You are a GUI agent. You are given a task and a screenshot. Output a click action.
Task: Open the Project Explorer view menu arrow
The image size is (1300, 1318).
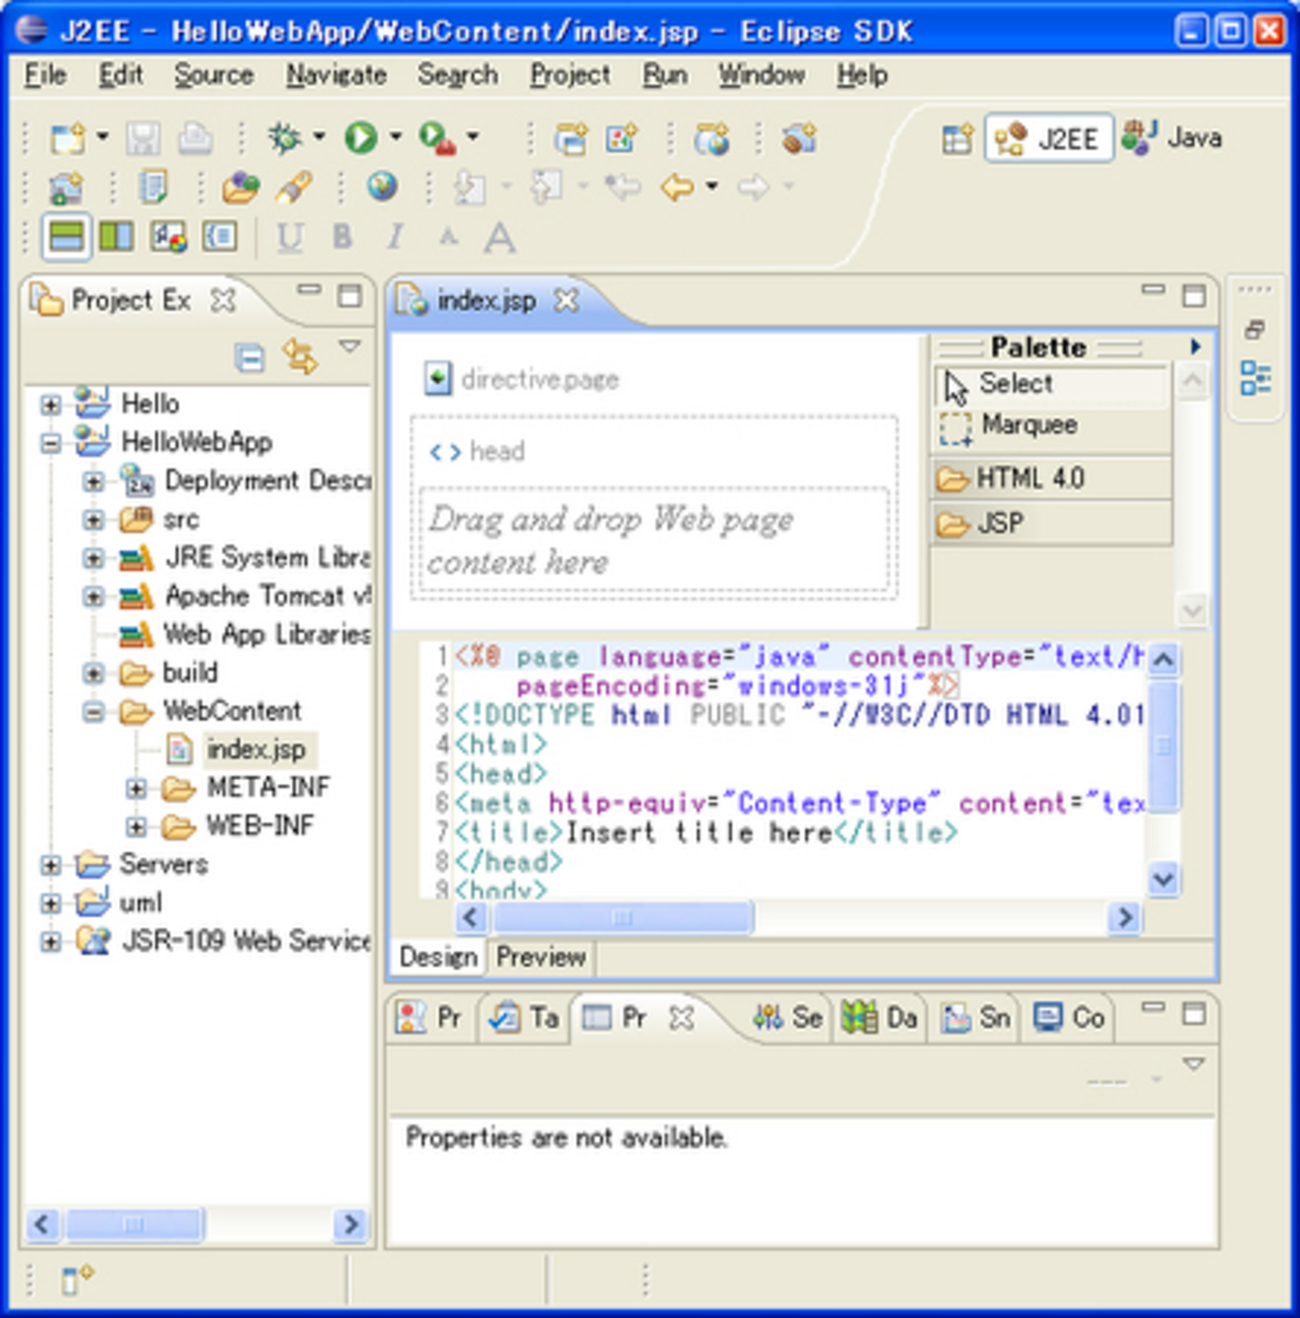click(349, 346)
